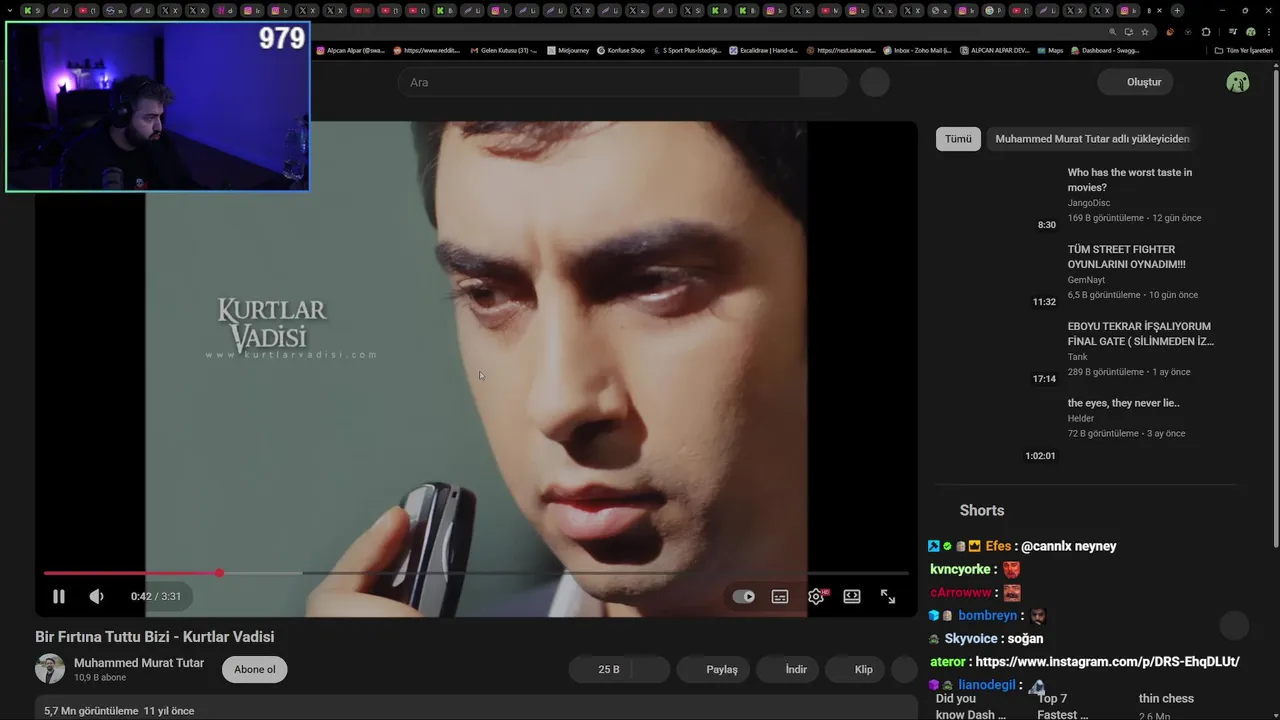Click the İndir download button
Viewport: 1280px width, 720px height.
[788, 670]
